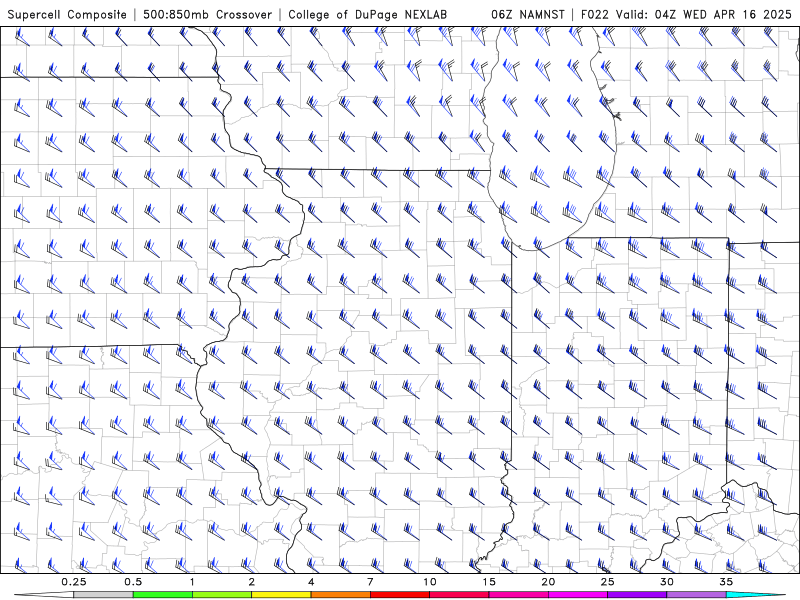The width and height of the screenshot is (800, 600).
Task: Click the colorbar label 25
Action: coord(608,582)
